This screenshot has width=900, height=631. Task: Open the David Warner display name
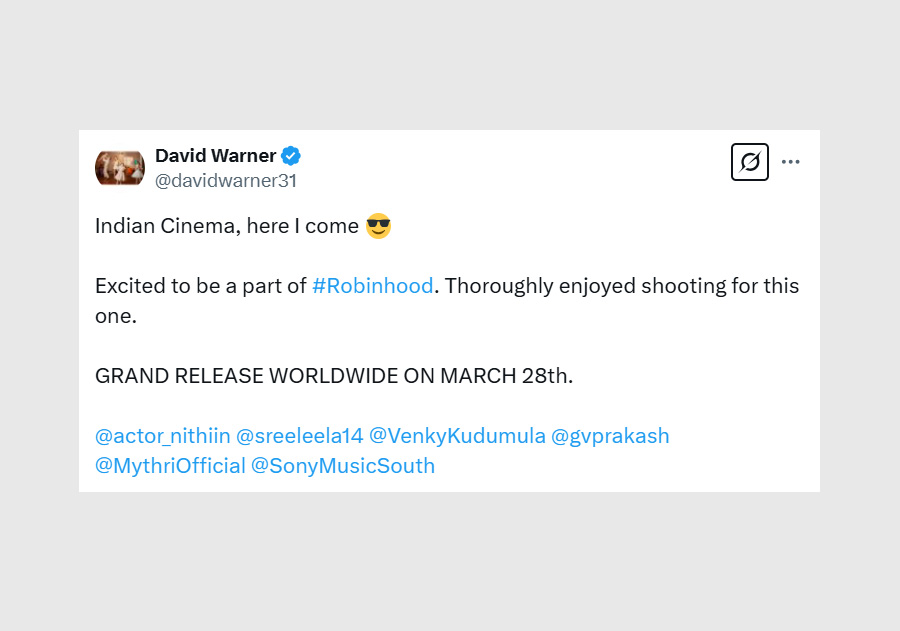(215, 156)
